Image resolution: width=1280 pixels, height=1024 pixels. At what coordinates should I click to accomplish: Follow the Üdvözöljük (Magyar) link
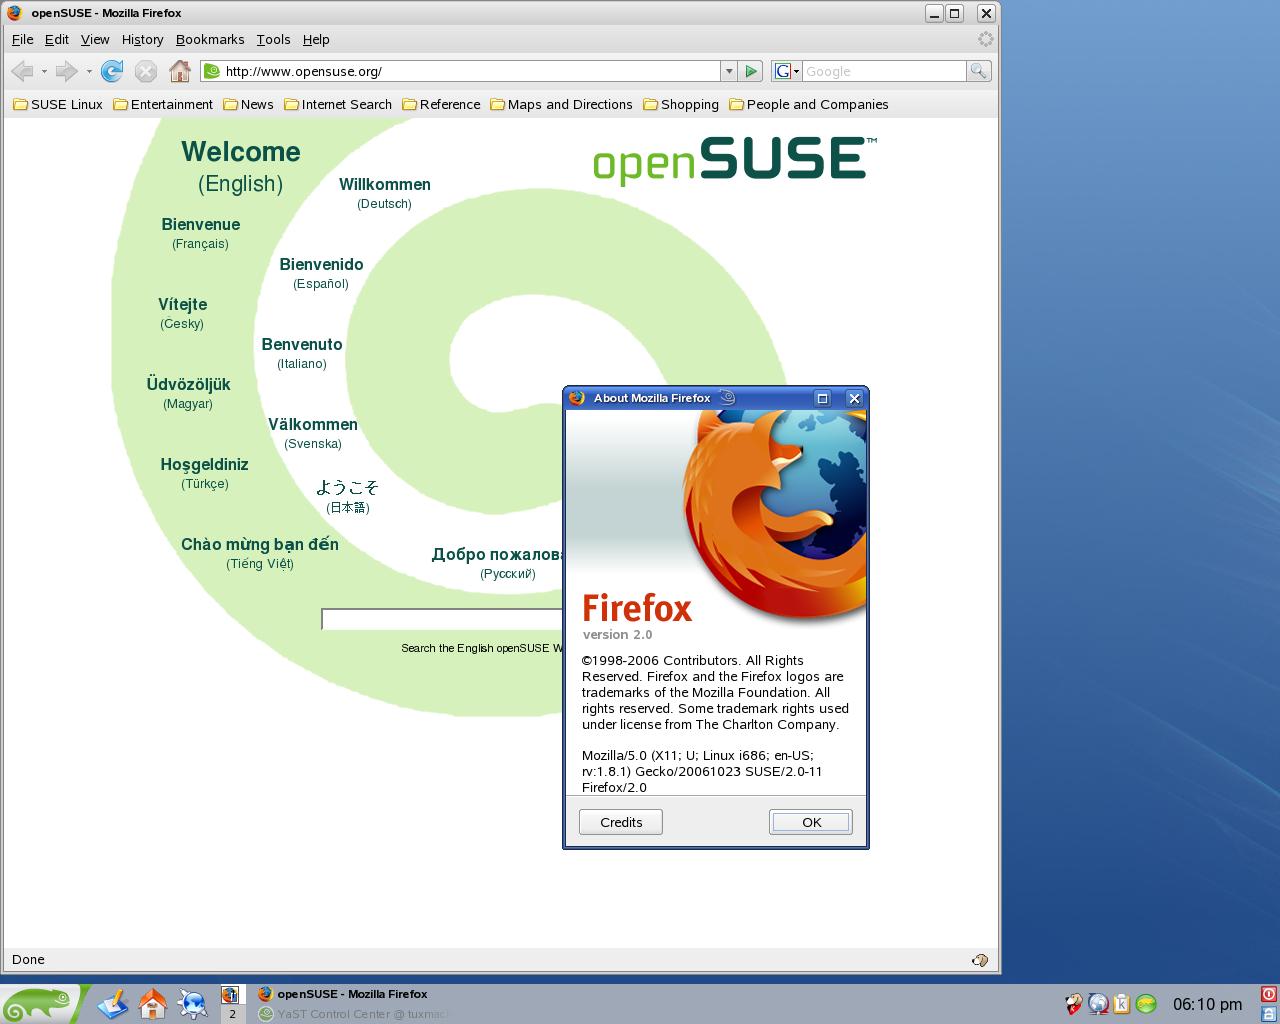click(188, 392)
